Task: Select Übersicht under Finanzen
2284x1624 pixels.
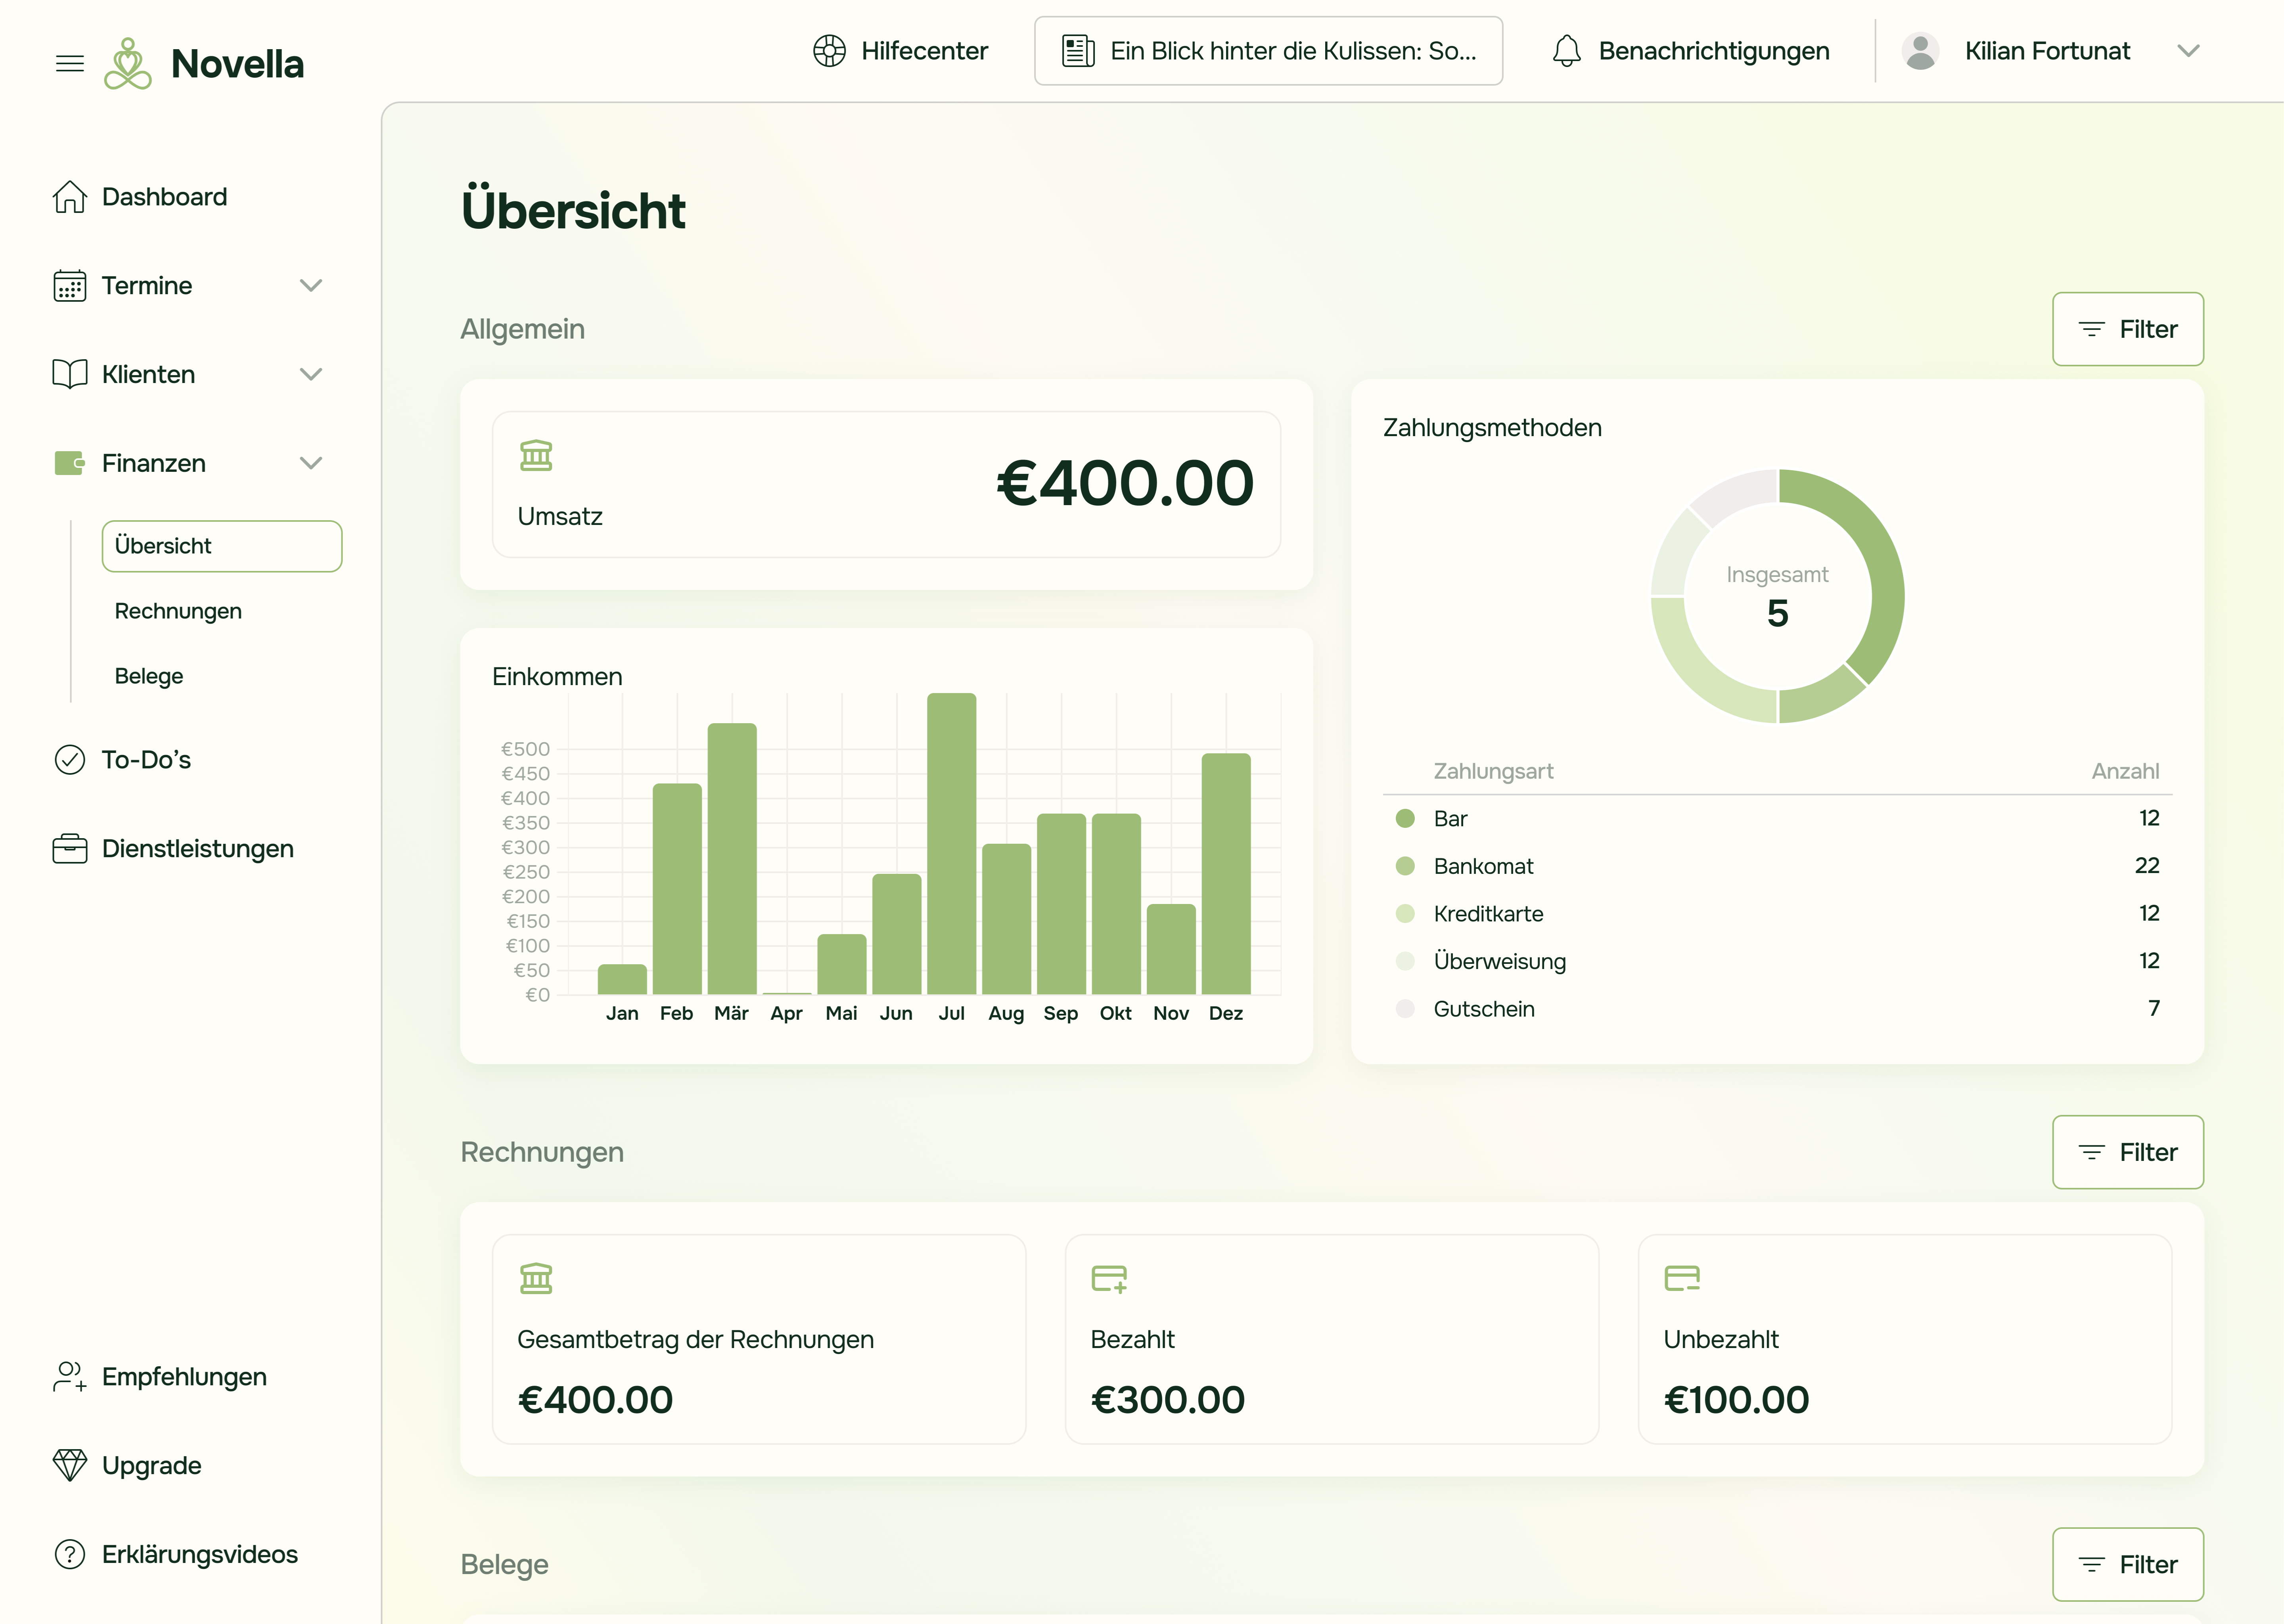Action: (222, 546)
